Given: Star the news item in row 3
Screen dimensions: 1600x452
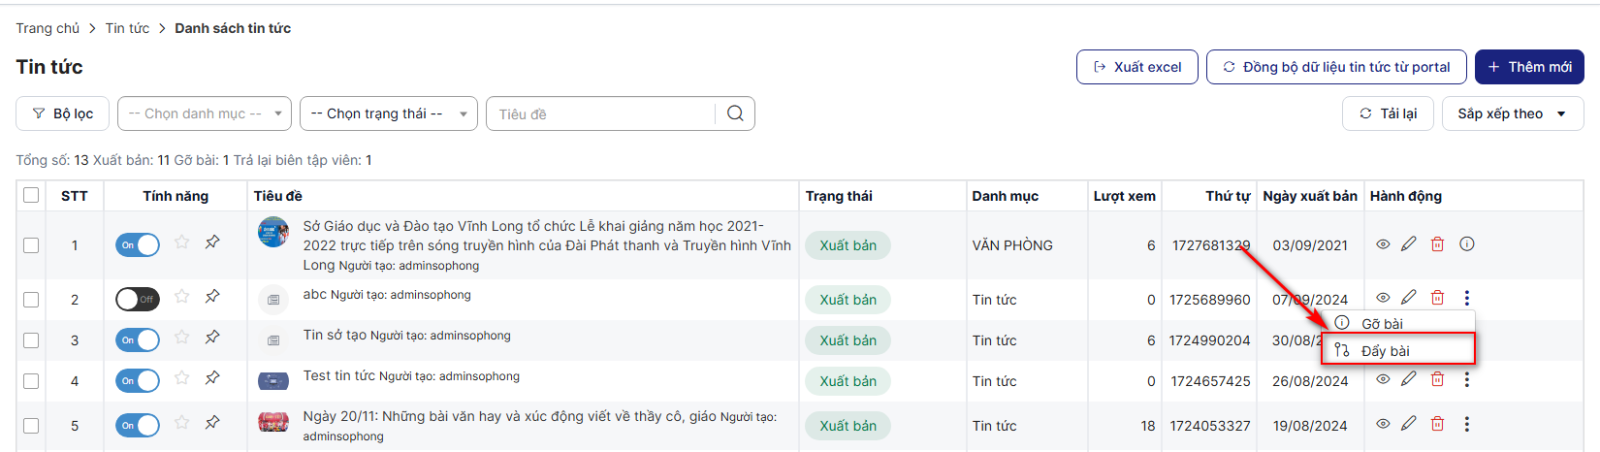Looking at the screenshot, I should pyautogui.click(x=182, y=338).
